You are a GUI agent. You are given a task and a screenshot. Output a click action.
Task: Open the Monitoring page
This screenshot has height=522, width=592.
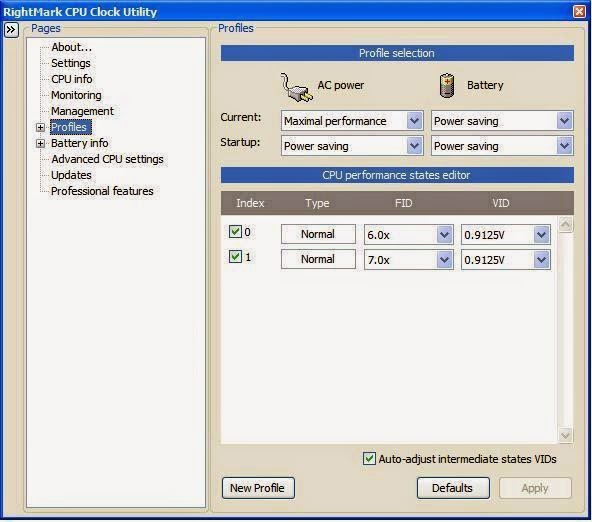point(76,95)
